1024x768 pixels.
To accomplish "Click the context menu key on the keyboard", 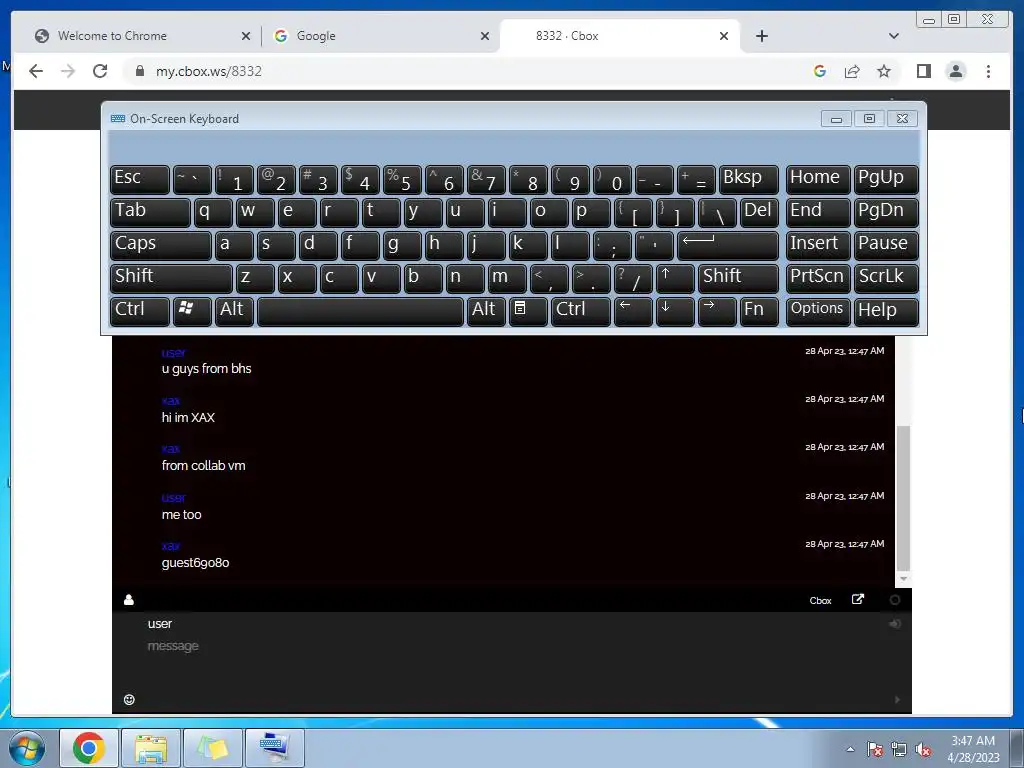I will [528, 312].
